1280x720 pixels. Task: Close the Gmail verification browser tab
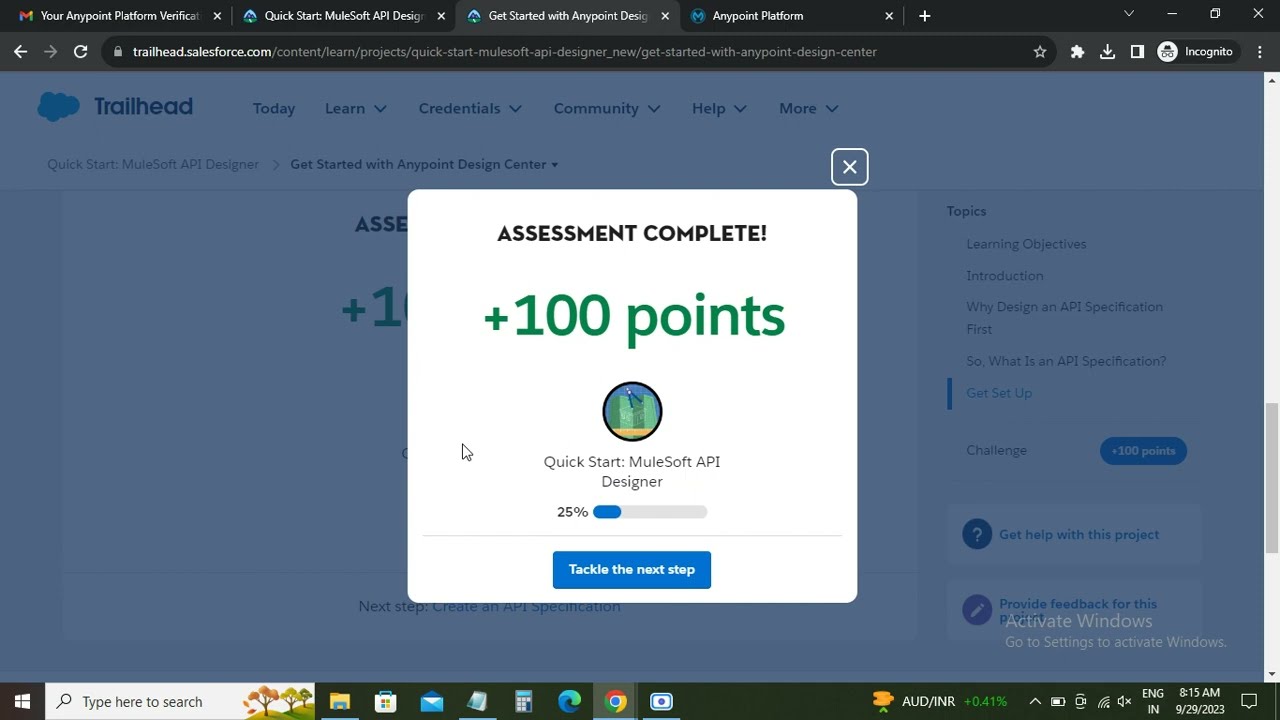tap(217, 16)
